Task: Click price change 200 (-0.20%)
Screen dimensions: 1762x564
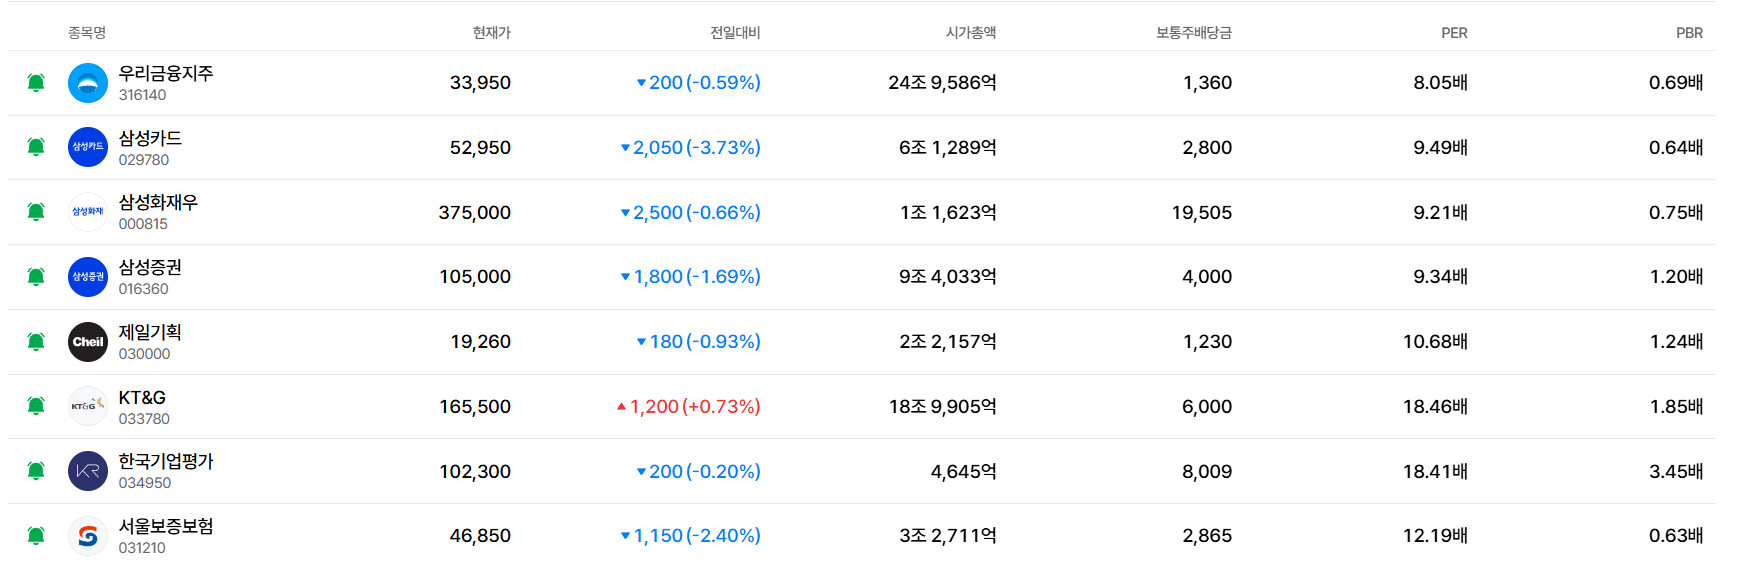Action: tap(699, 472)
